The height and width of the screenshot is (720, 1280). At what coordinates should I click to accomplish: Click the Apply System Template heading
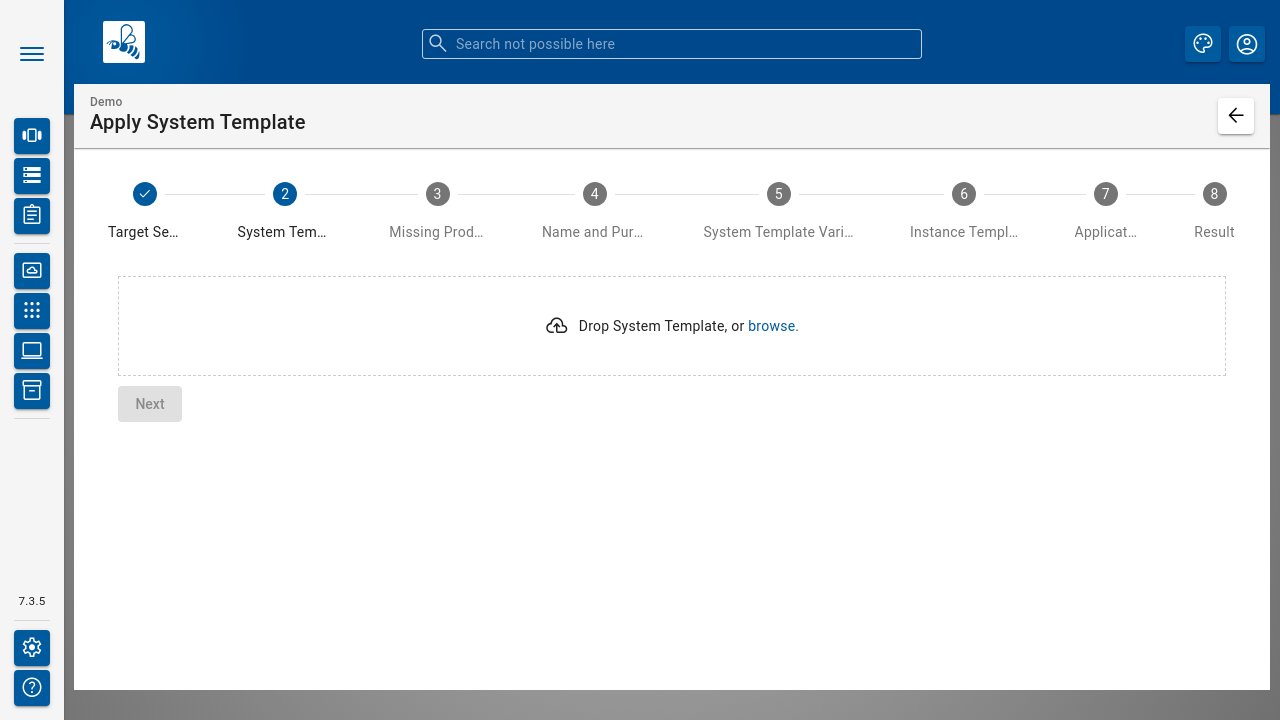[x=198, y=122]
